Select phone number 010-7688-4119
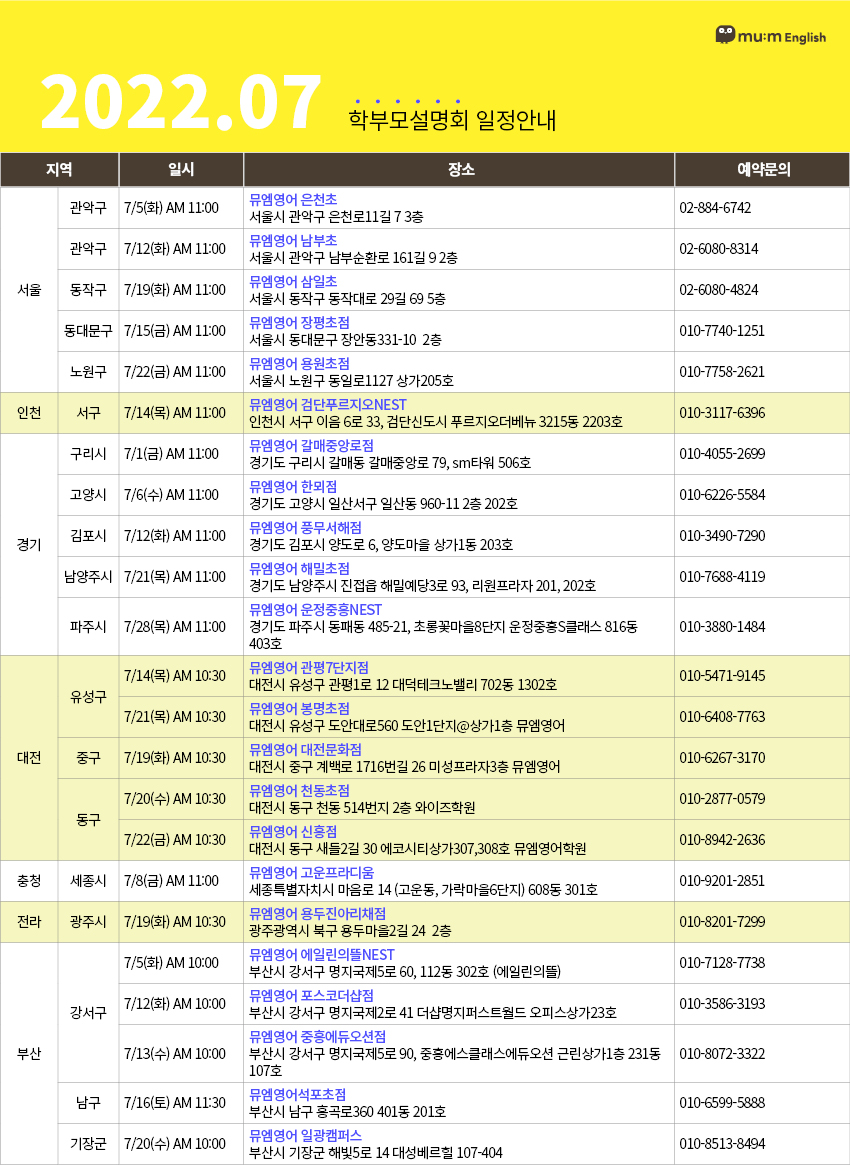This screenshot has width=850, height=1165. tap(721, 577)
